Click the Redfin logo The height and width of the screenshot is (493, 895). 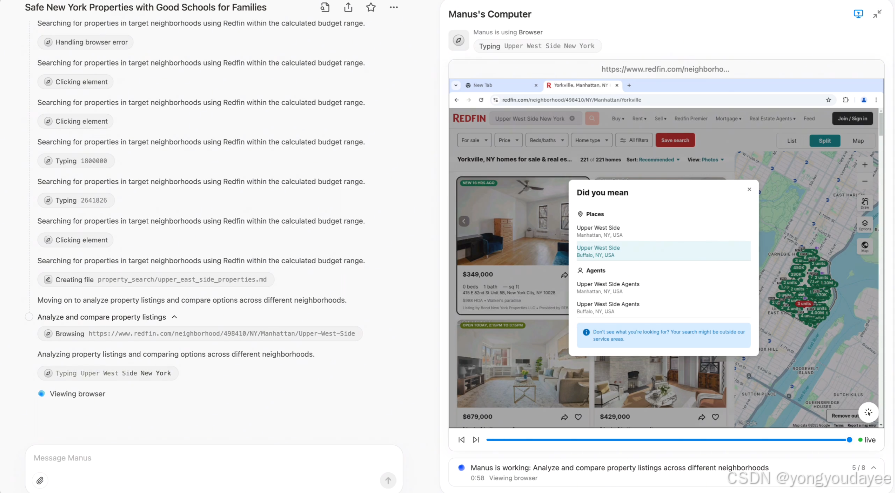pyautogui.click(x=469, y=118)
